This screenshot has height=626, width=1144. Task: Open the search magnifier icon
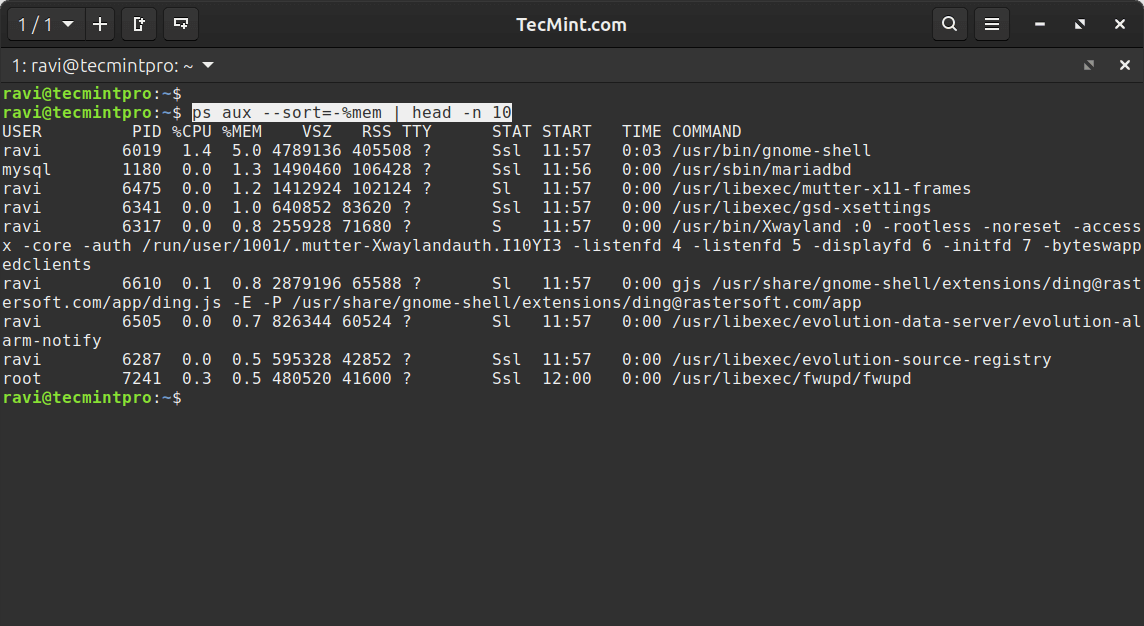tap(949, 23)
